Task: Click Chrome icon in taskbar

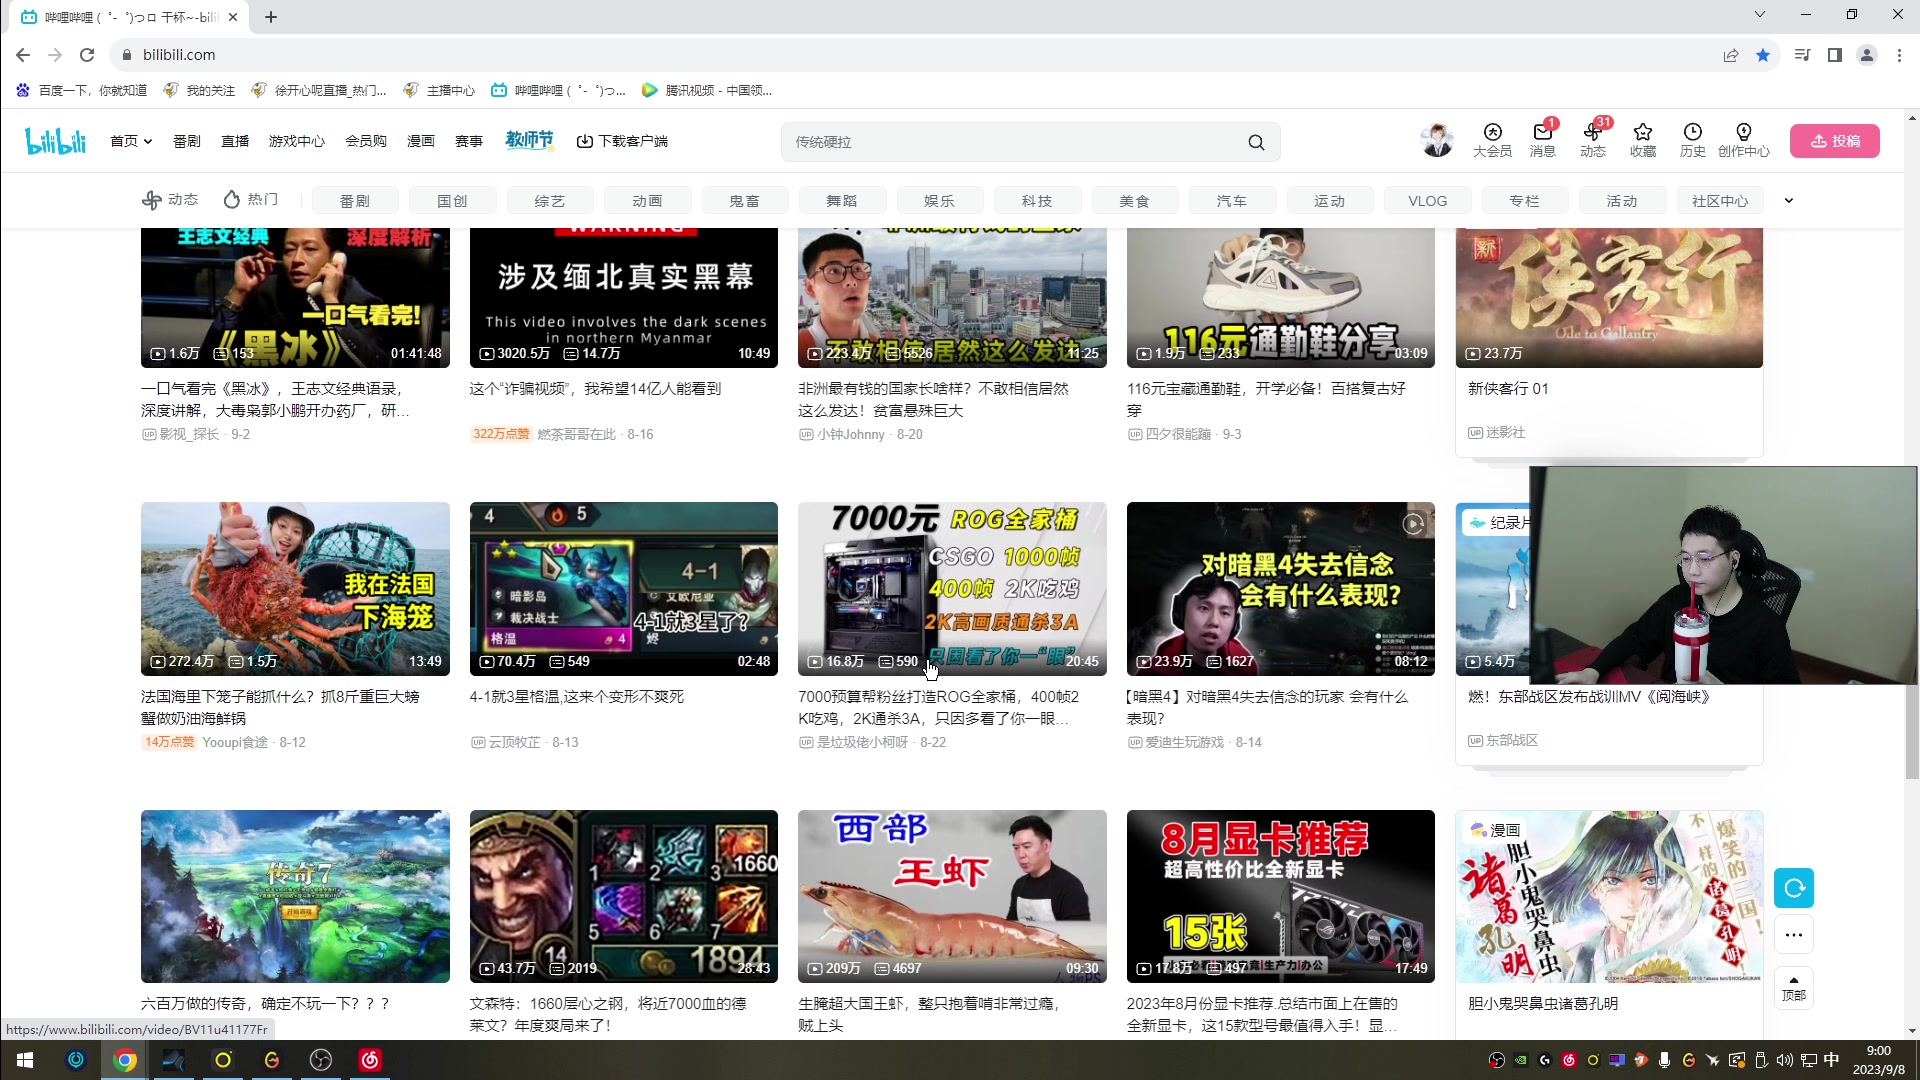Action: pos(125,1060)
